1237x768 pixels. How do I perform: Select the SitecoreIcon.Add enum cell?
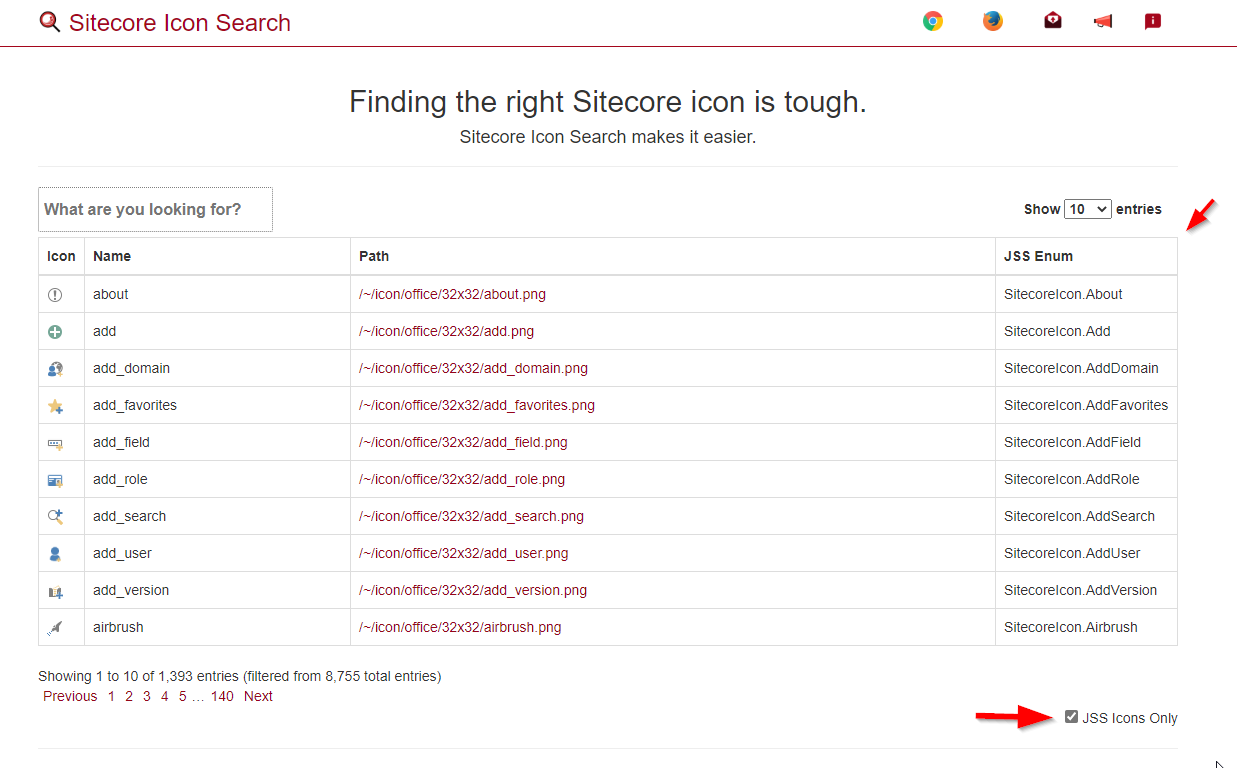[x=1086, y=331]
